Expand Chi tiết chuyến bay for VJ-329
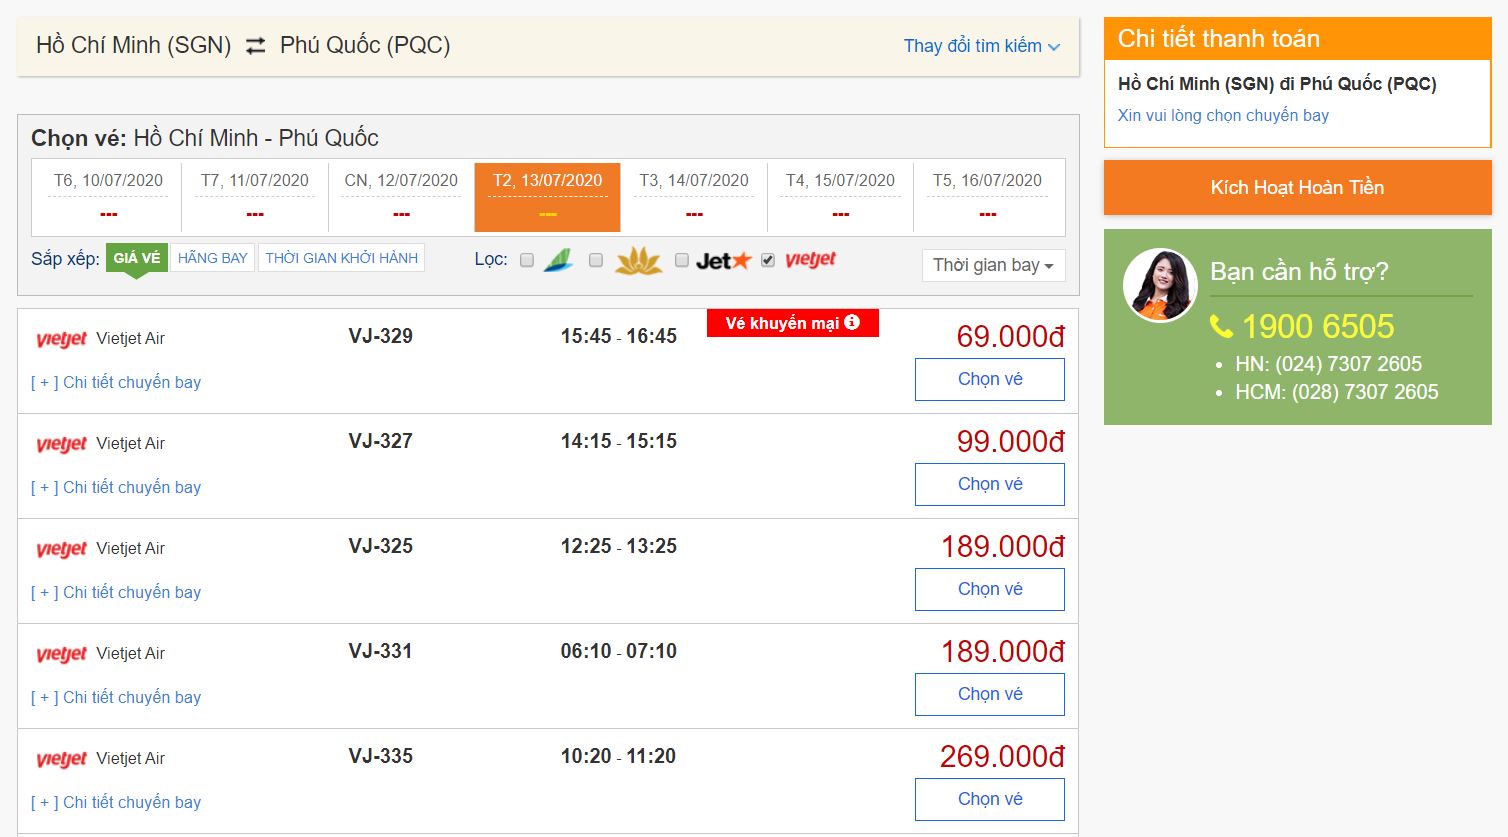 pyautogui.click(x=116, y=382)
